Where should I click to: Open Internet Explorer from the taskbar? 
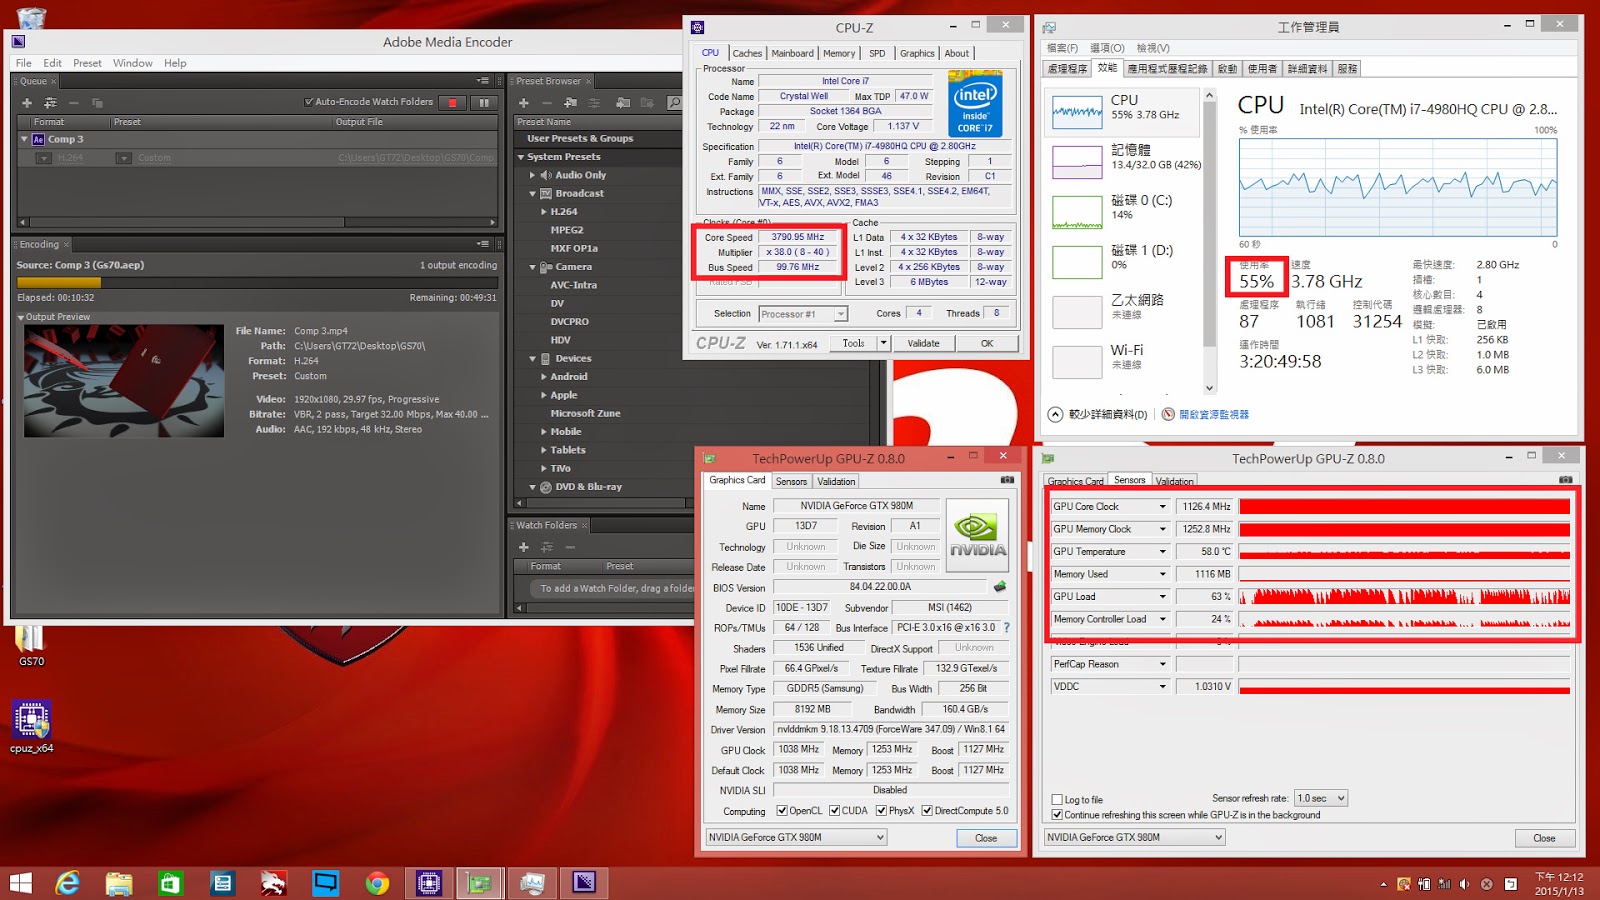pyautogui.click(x=68, y=883)
